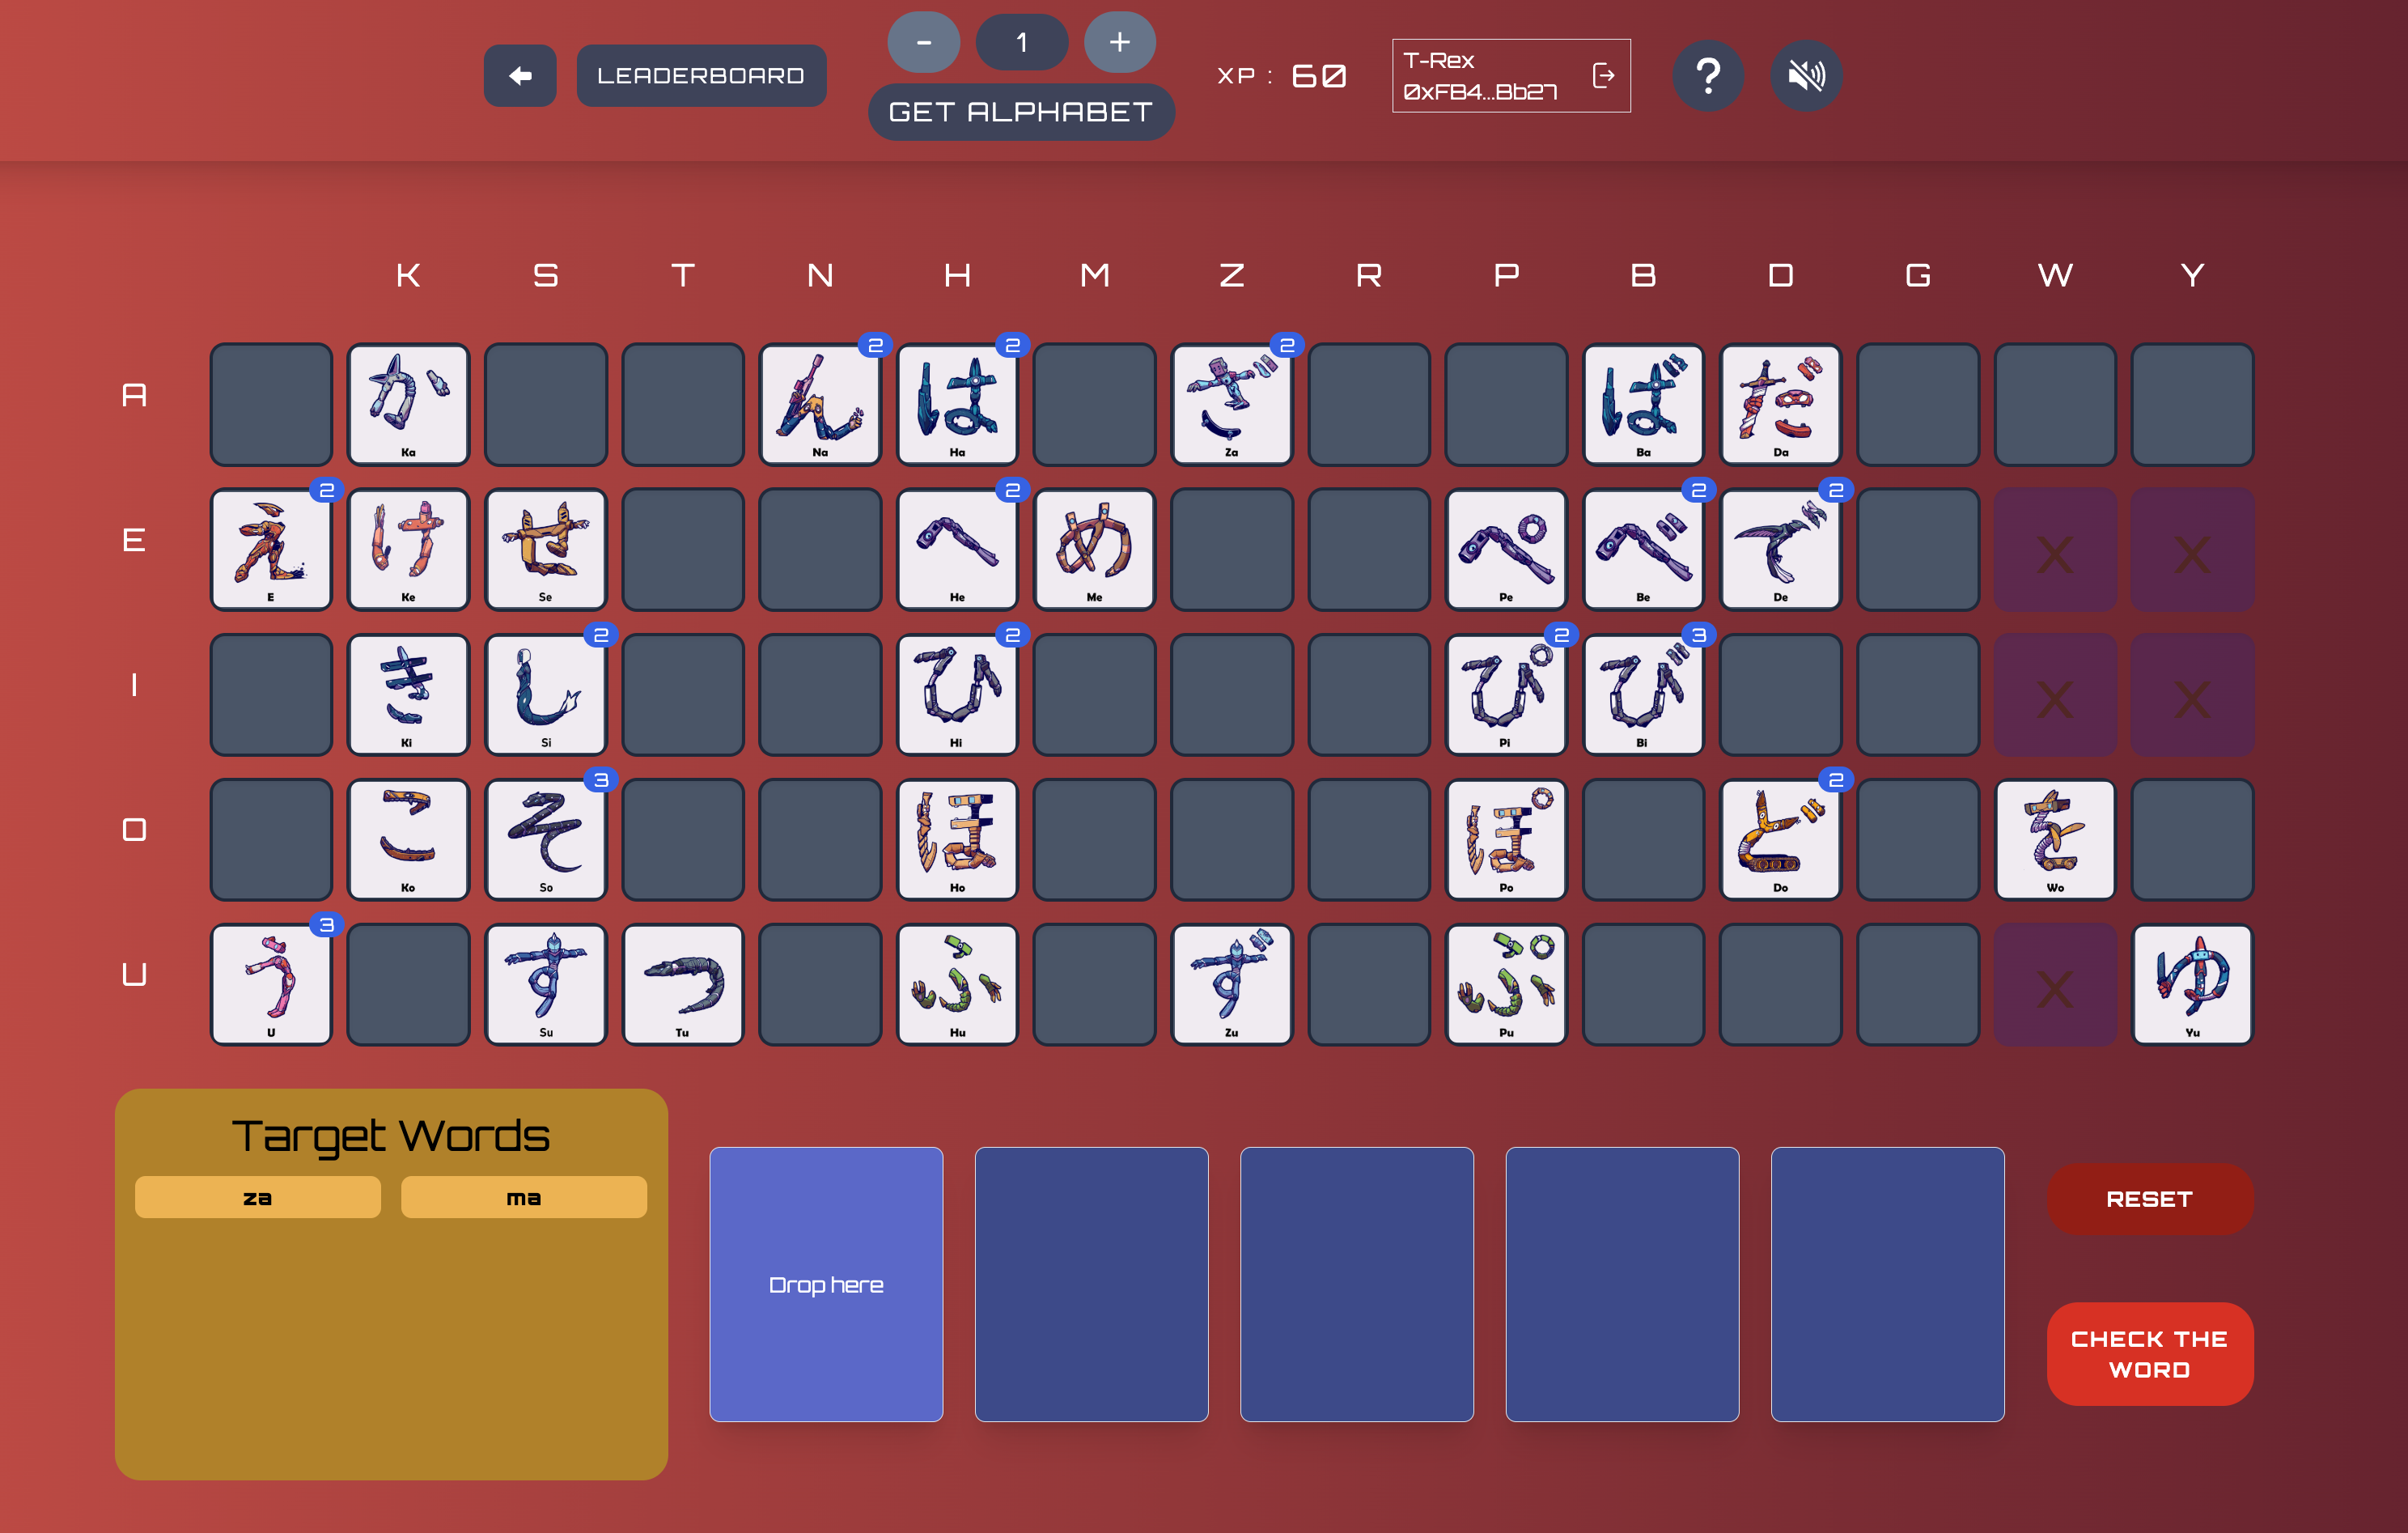Click the 'za' target word chip
Image resolution: width=2408 pixels, height=1533 pixels.
click(x=257, y=1197)
